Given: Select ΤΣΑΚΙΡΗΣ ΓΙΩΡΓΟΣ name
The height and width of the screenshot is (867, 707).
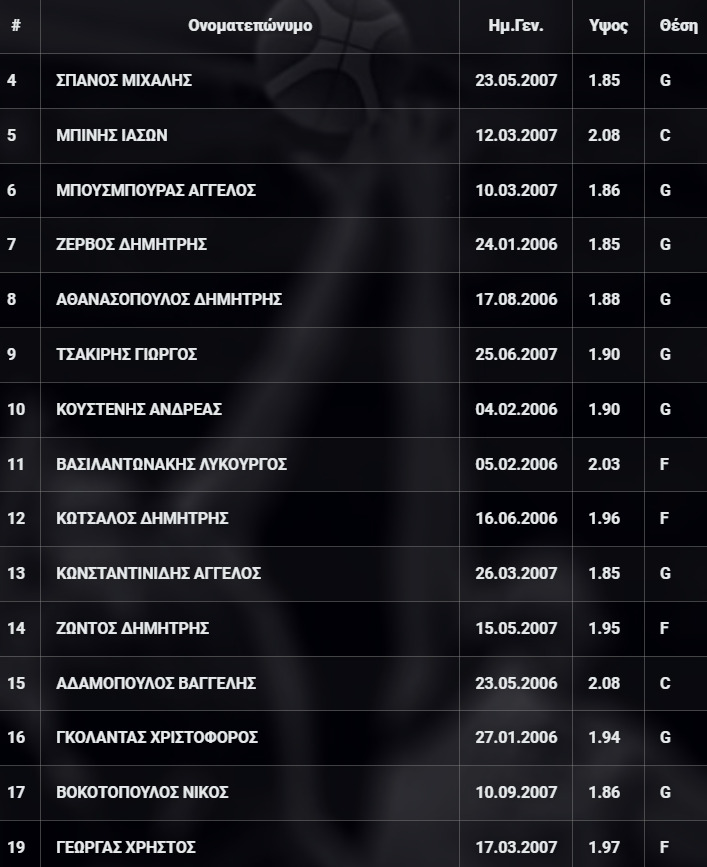Looking at the screenshot, I should tap(127, 354).
